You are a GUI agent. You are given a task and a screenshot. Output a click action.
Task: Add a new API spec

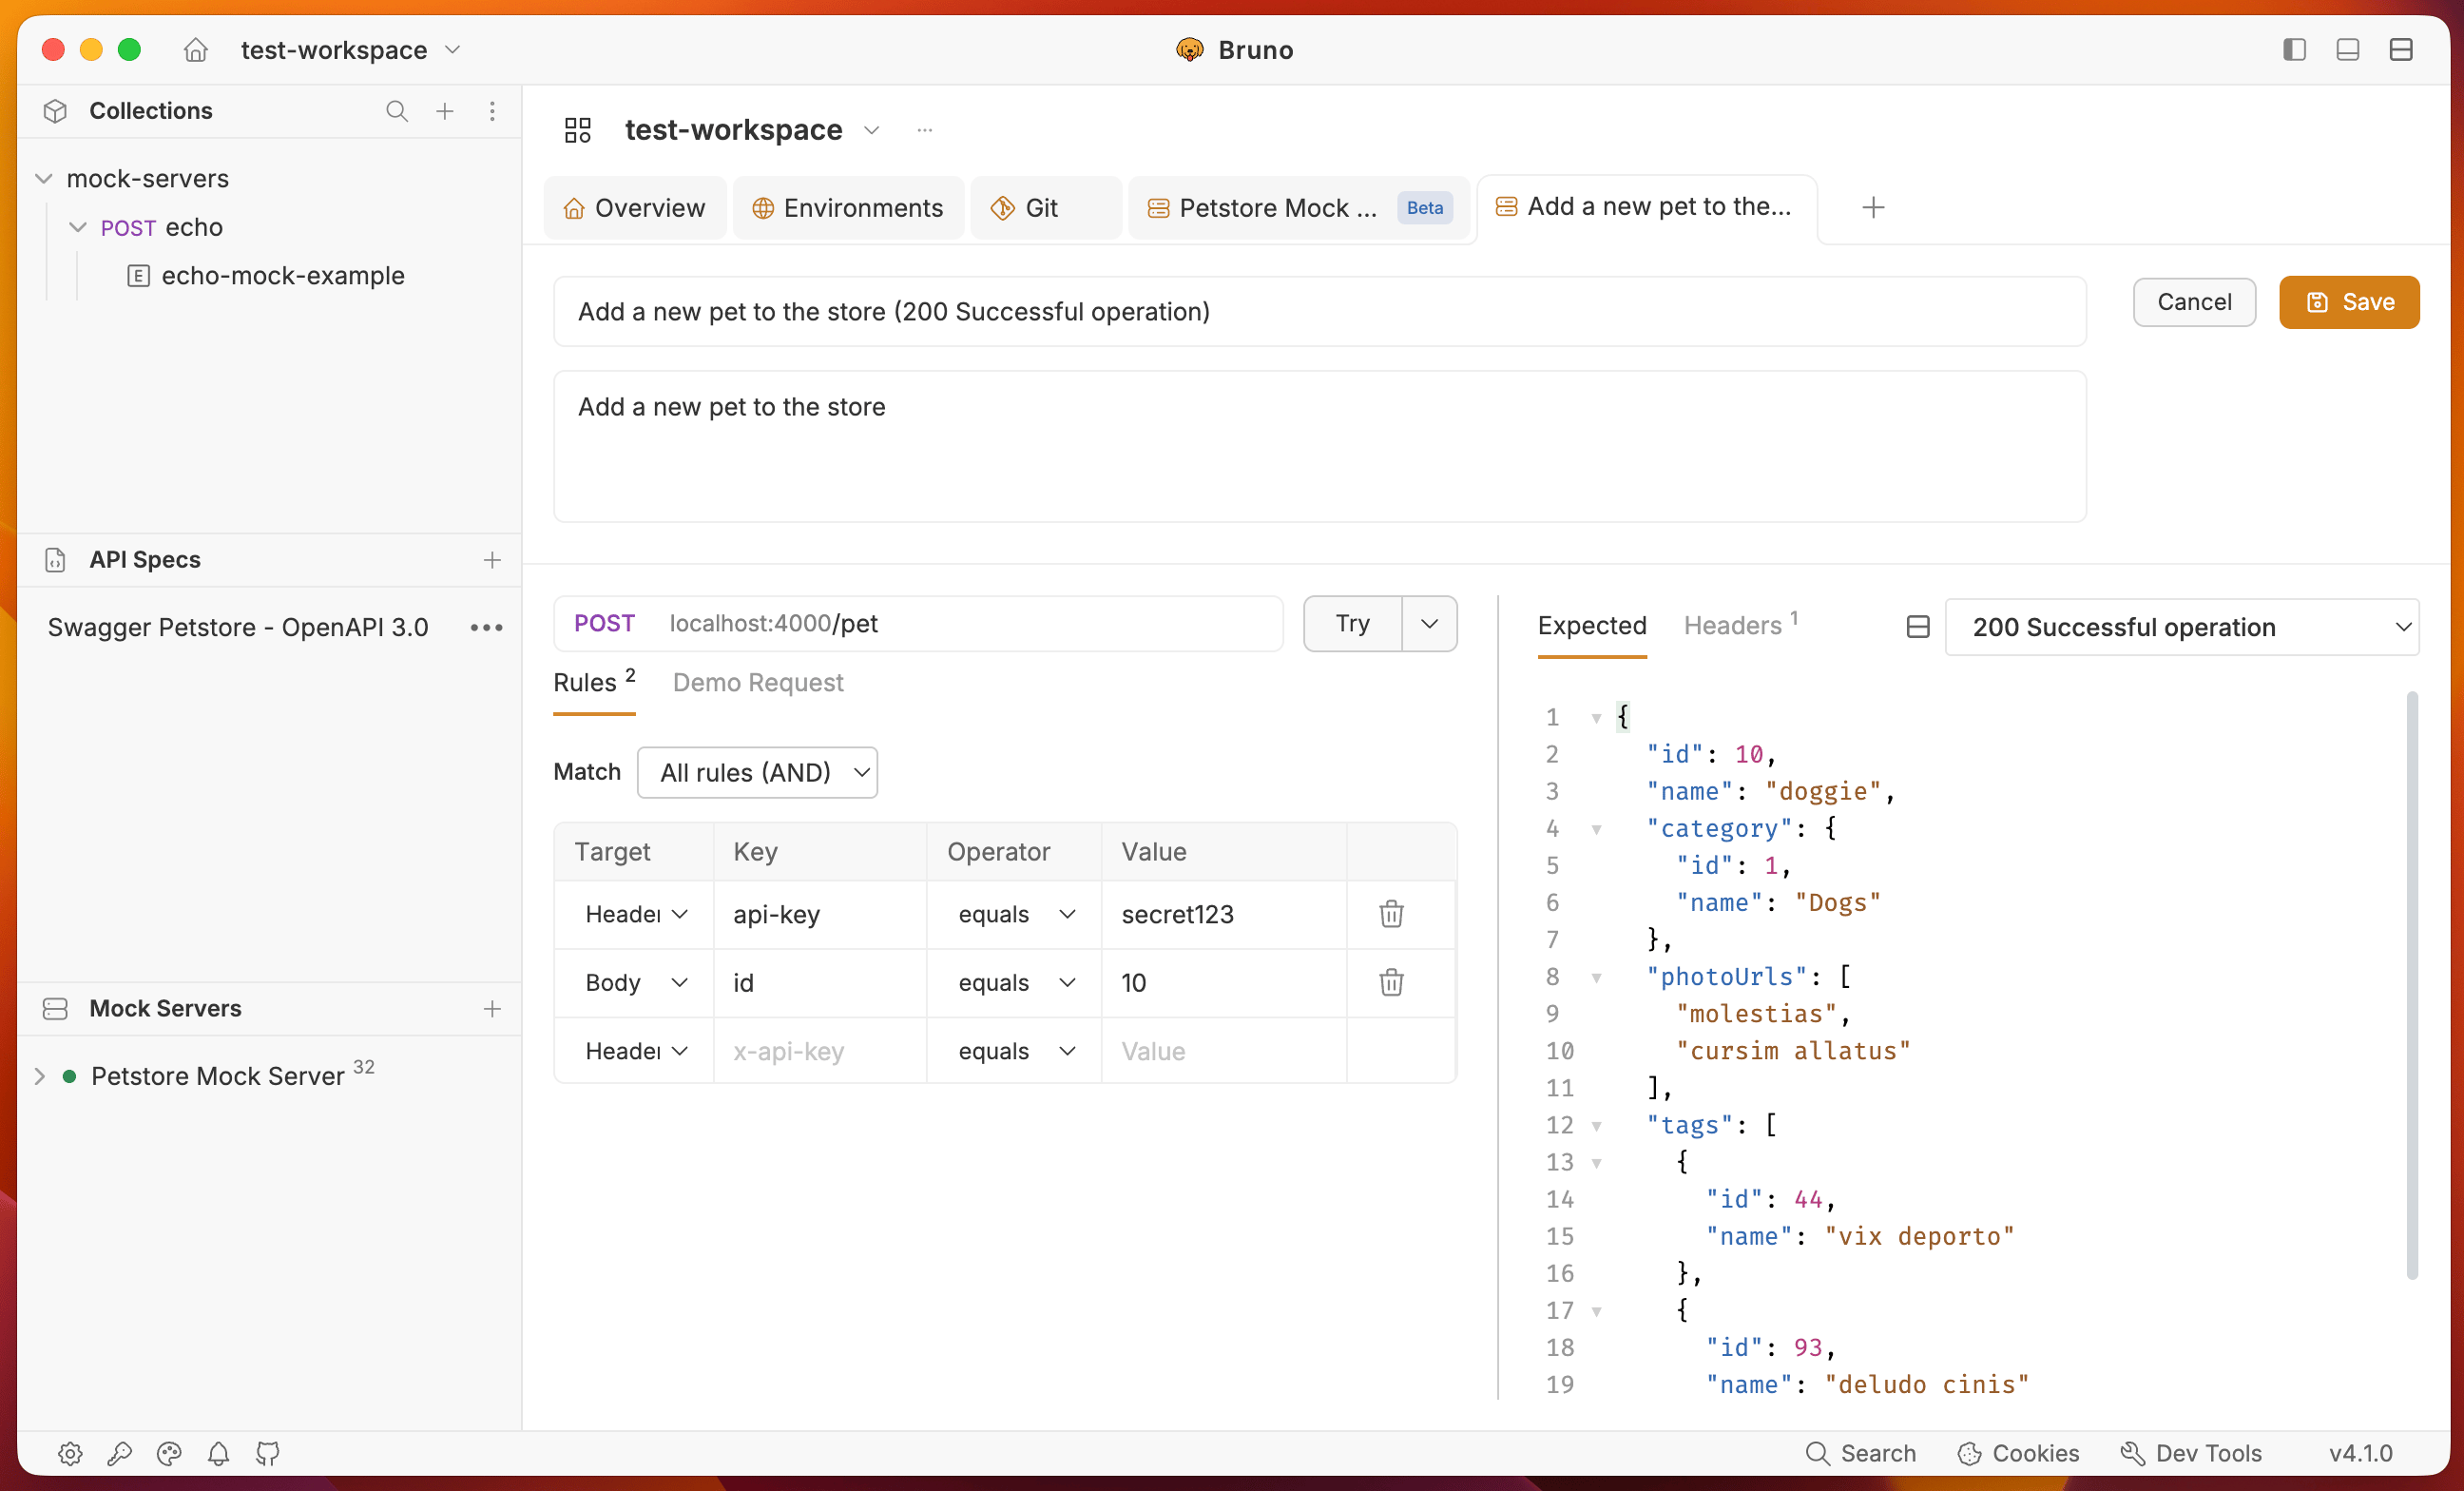(x=492, y=559)
